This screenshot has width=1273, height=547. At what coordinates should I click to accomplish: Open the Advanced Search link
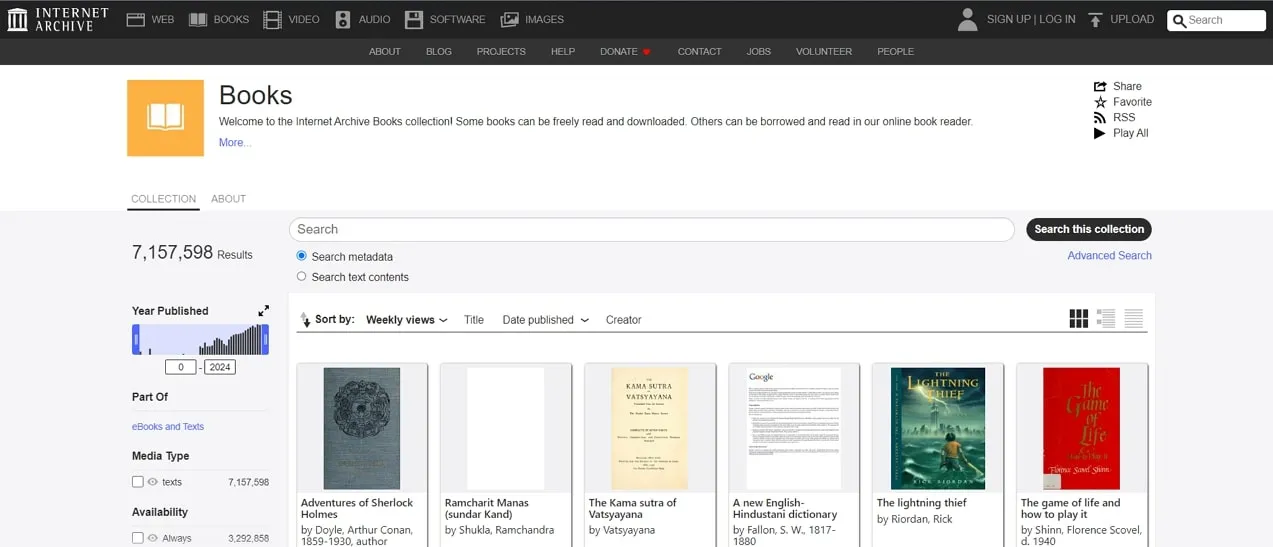[x=1109, y=256]
